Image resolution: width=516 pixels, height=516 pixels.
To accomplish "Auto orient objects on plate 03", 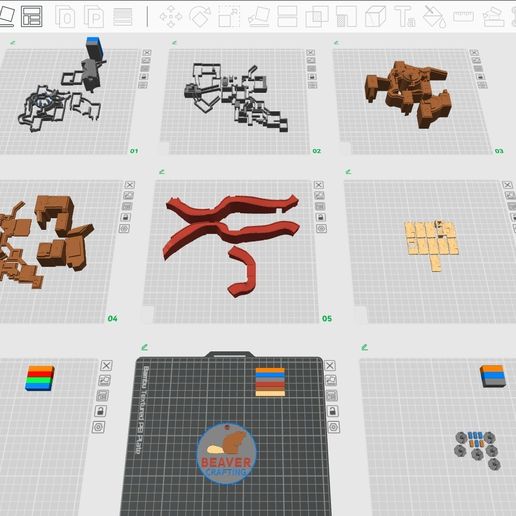I will (x=476, y=60).
